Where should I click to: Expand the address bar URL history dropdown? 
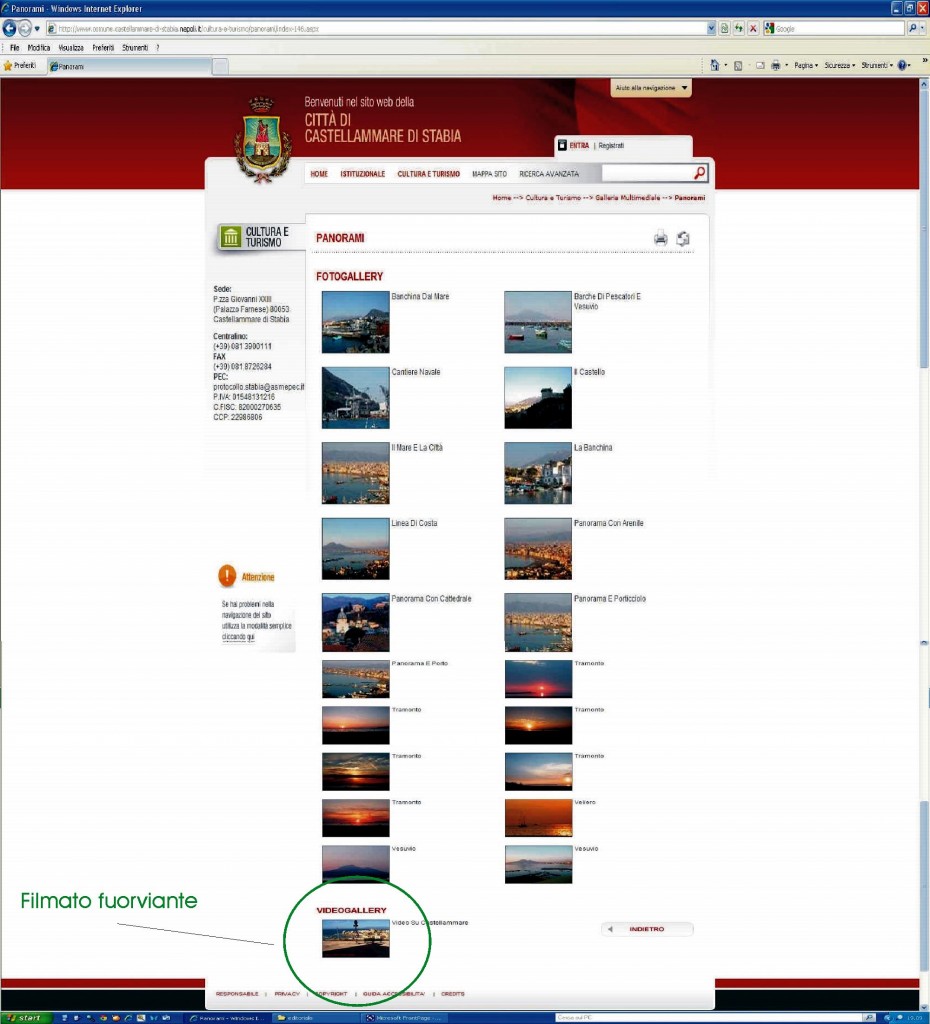click(x=710, y=28)
